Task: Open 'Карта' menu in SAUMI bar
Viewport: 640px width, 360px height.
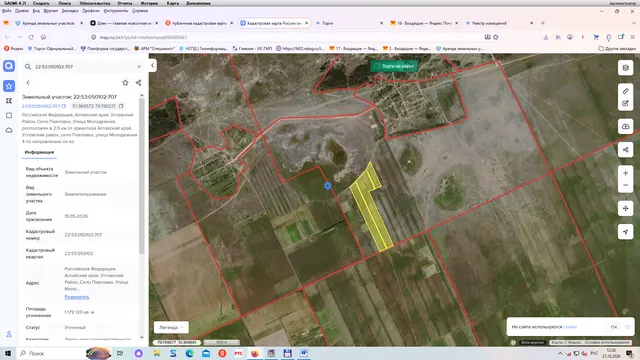Action: point(173,3)
